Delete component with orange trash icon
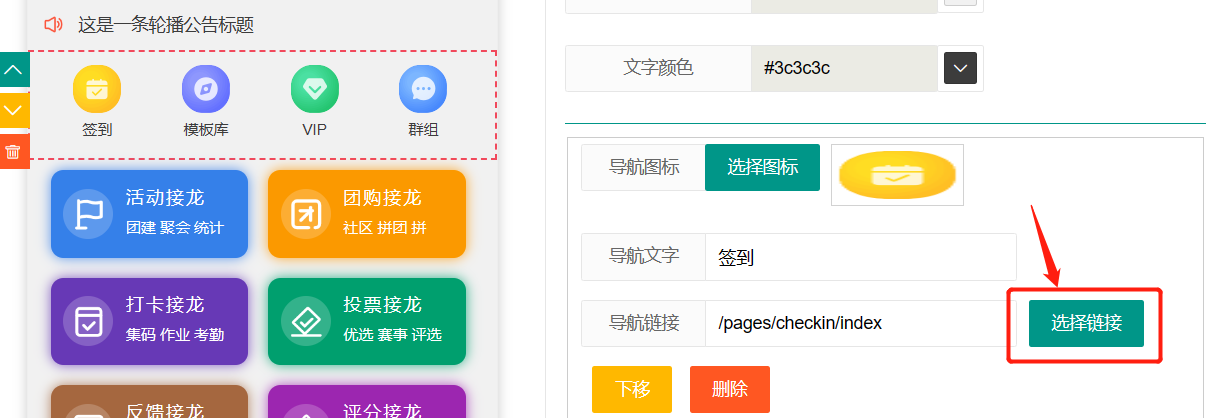This screenshot has height=418, width=1219. (x=14, y=151)
